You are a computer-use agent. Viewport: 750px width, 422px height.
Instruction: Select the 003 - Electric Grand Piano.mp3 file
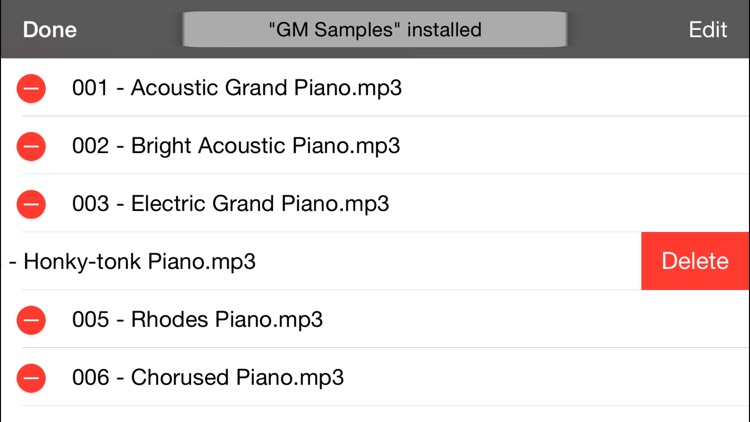point(231,204)
